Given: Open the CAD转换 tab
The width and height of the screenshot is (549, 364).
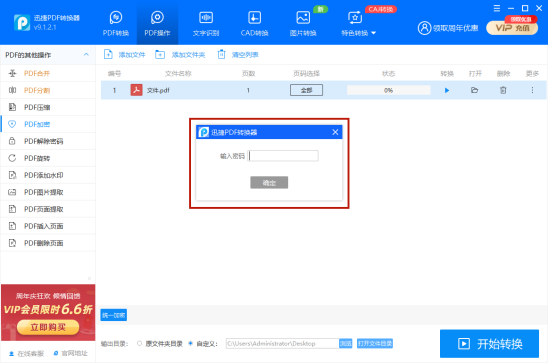Looking at the screenshot, I should (x=255, y=24).
